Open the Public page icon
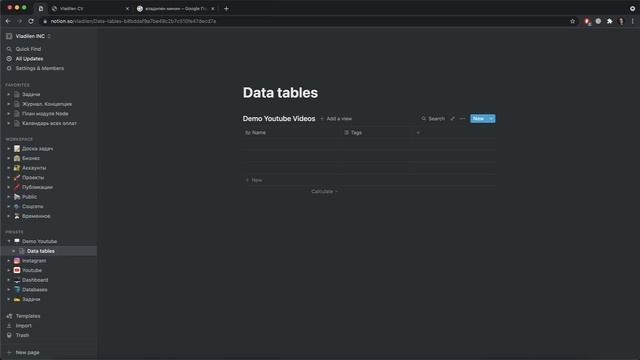The width and height of the screenshot is (640, 360). click(17, 197)
